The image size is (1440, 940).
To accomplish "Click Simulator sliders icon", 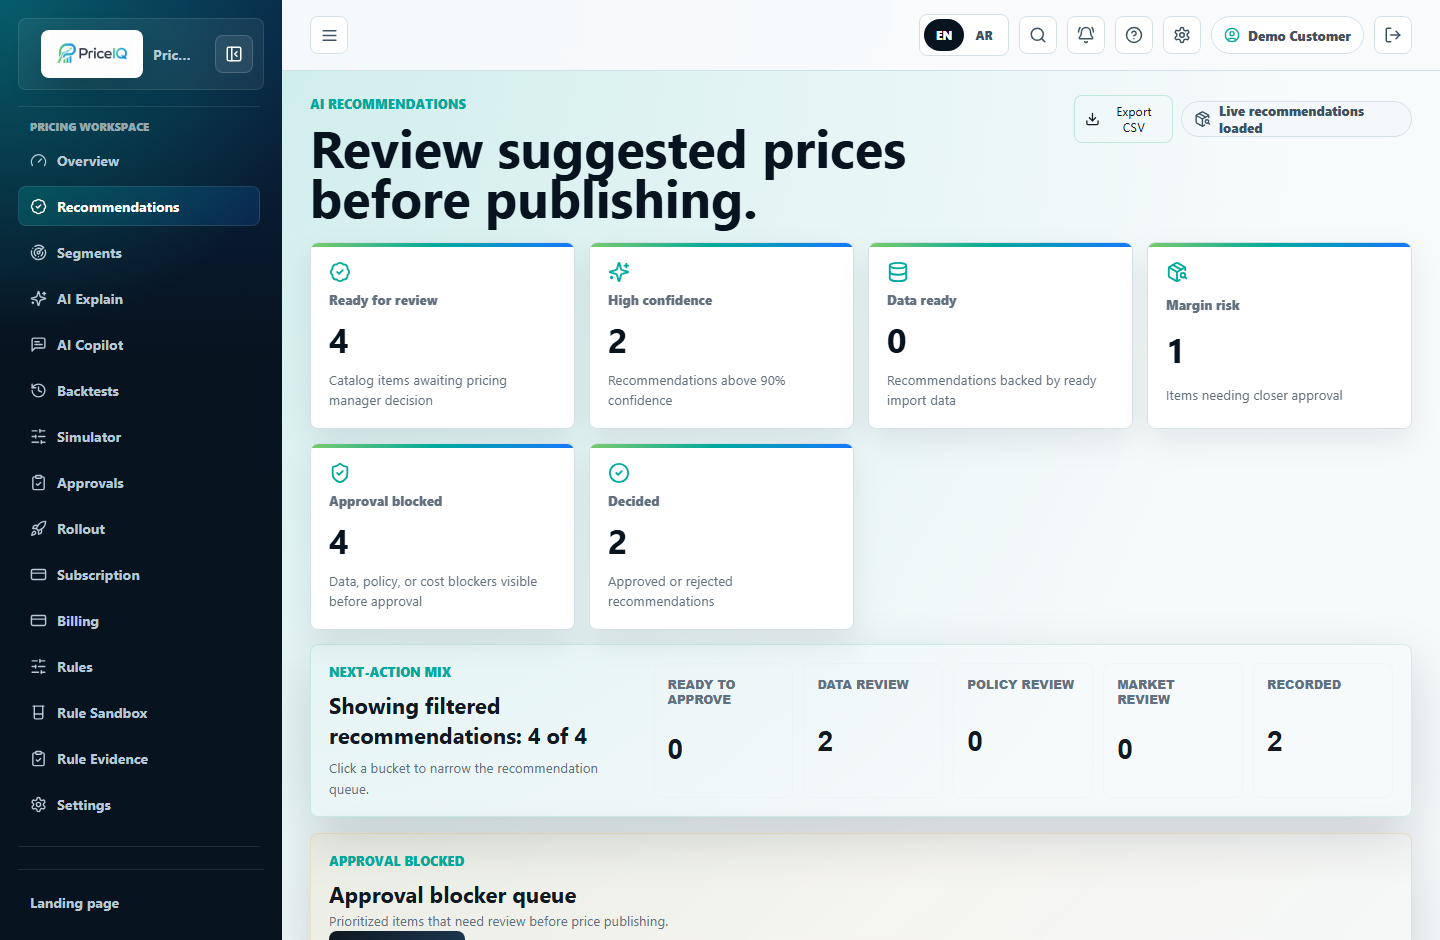I will [x=39, y=437].
